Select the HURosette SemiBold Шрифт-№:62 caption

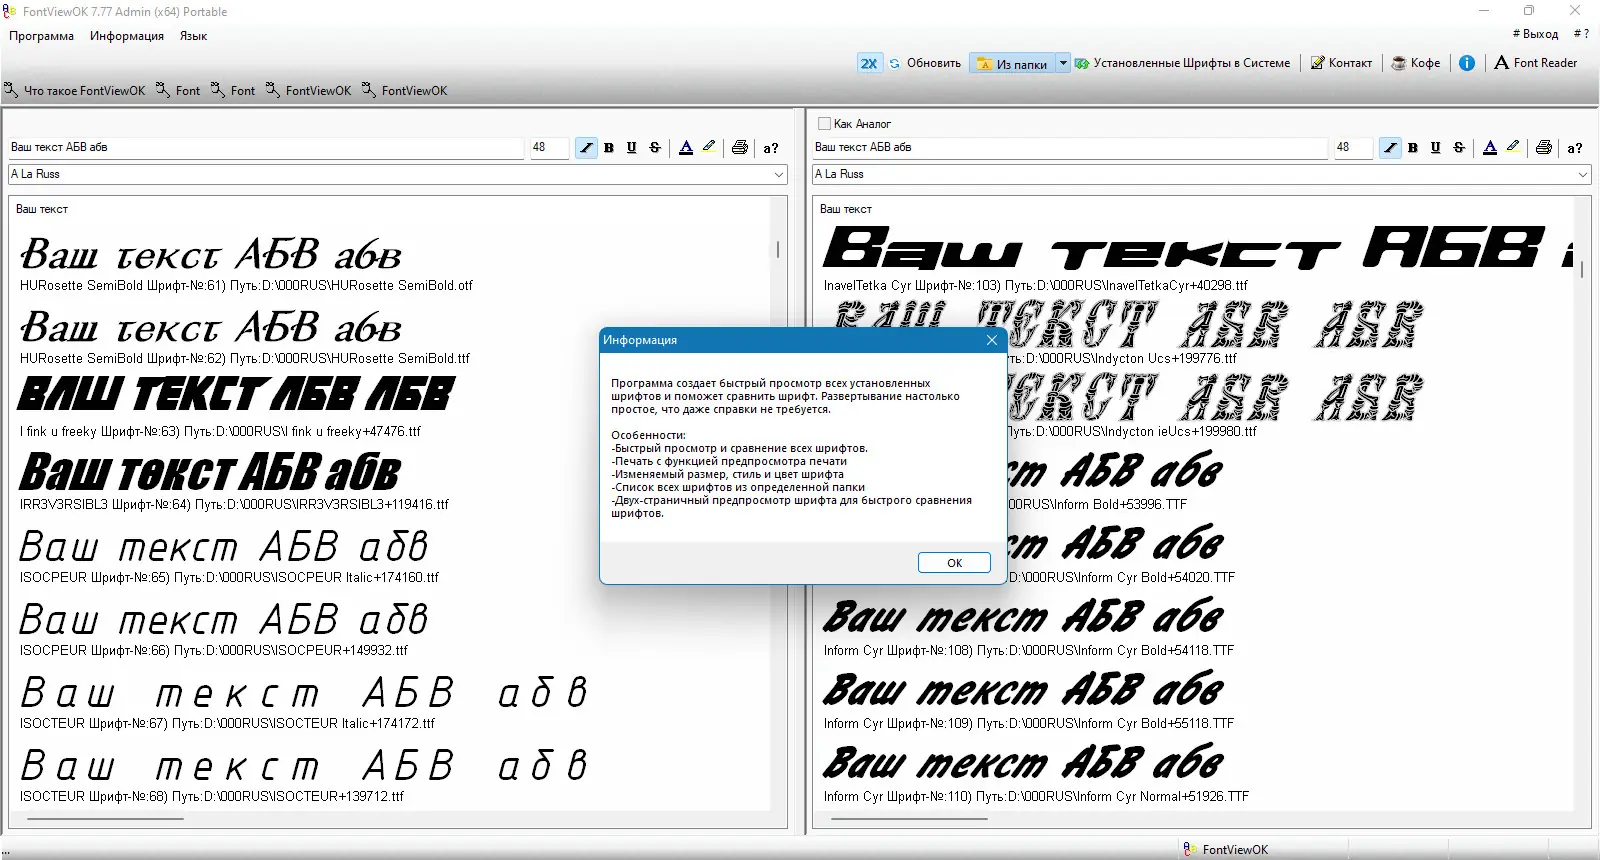click(244, 359)
